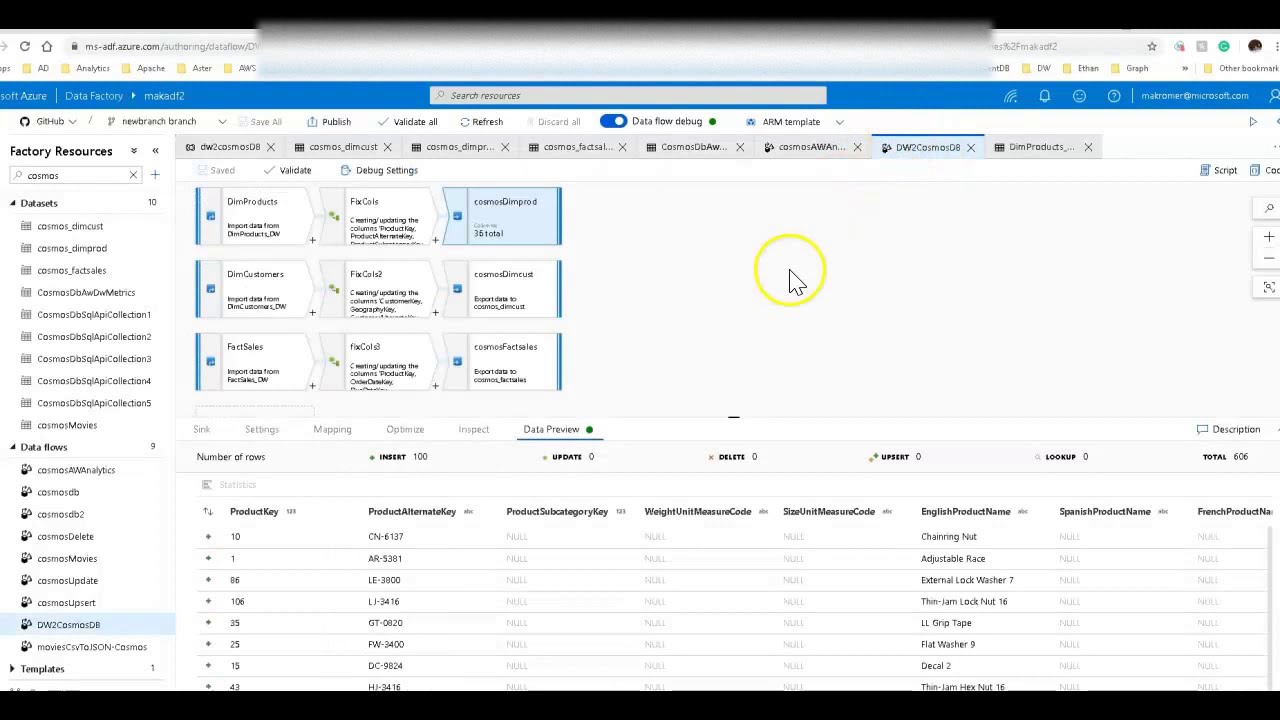Add a transformation after the FactSales source
The height and width of the screenshot is (720, 1280).
[x=312, y=385]
